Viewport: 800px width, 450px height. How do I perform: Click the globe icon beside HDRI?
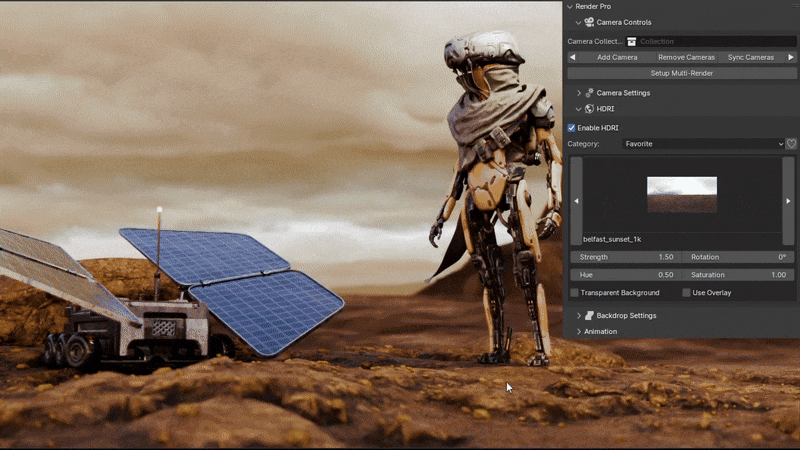(589, 109)
